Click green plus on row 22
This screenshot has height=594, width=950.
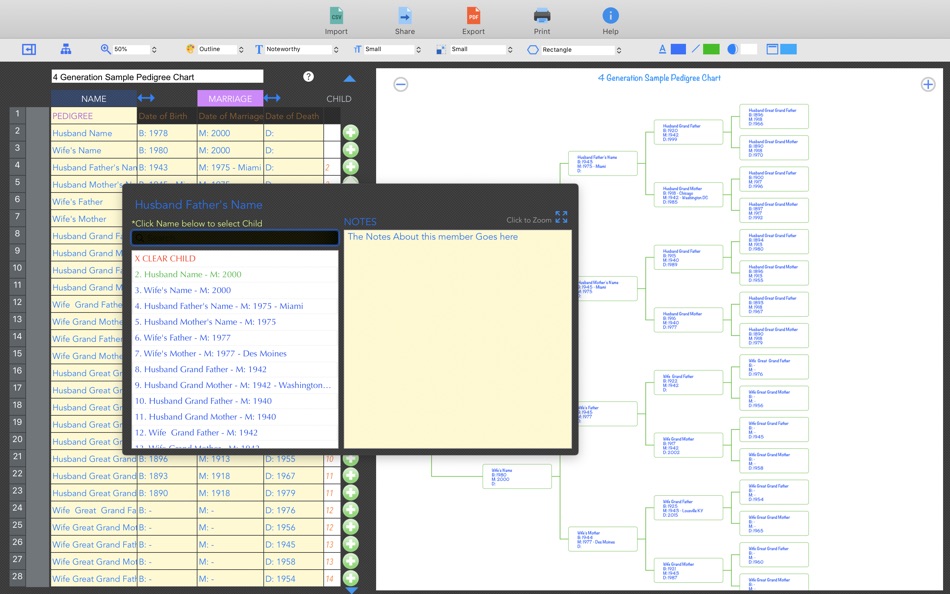pos(351,476)
